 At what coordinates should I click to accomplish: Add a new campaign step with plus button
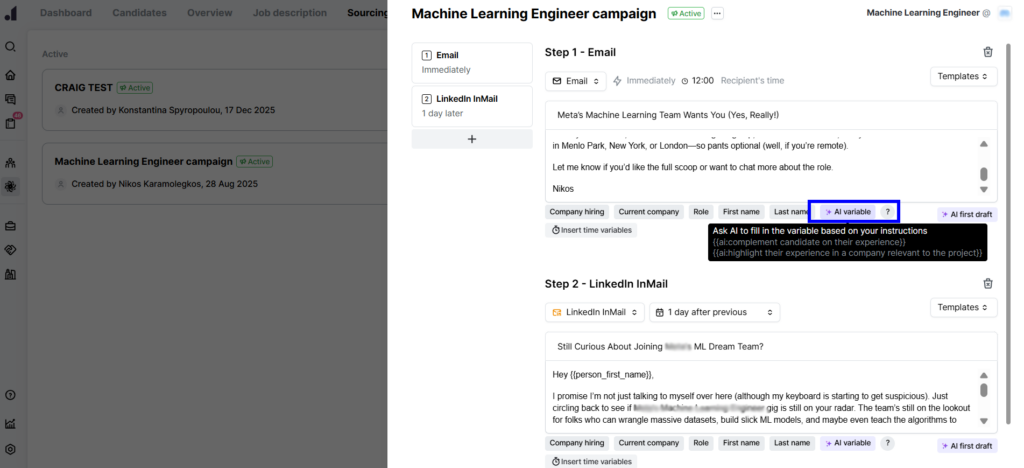[472, 139]
